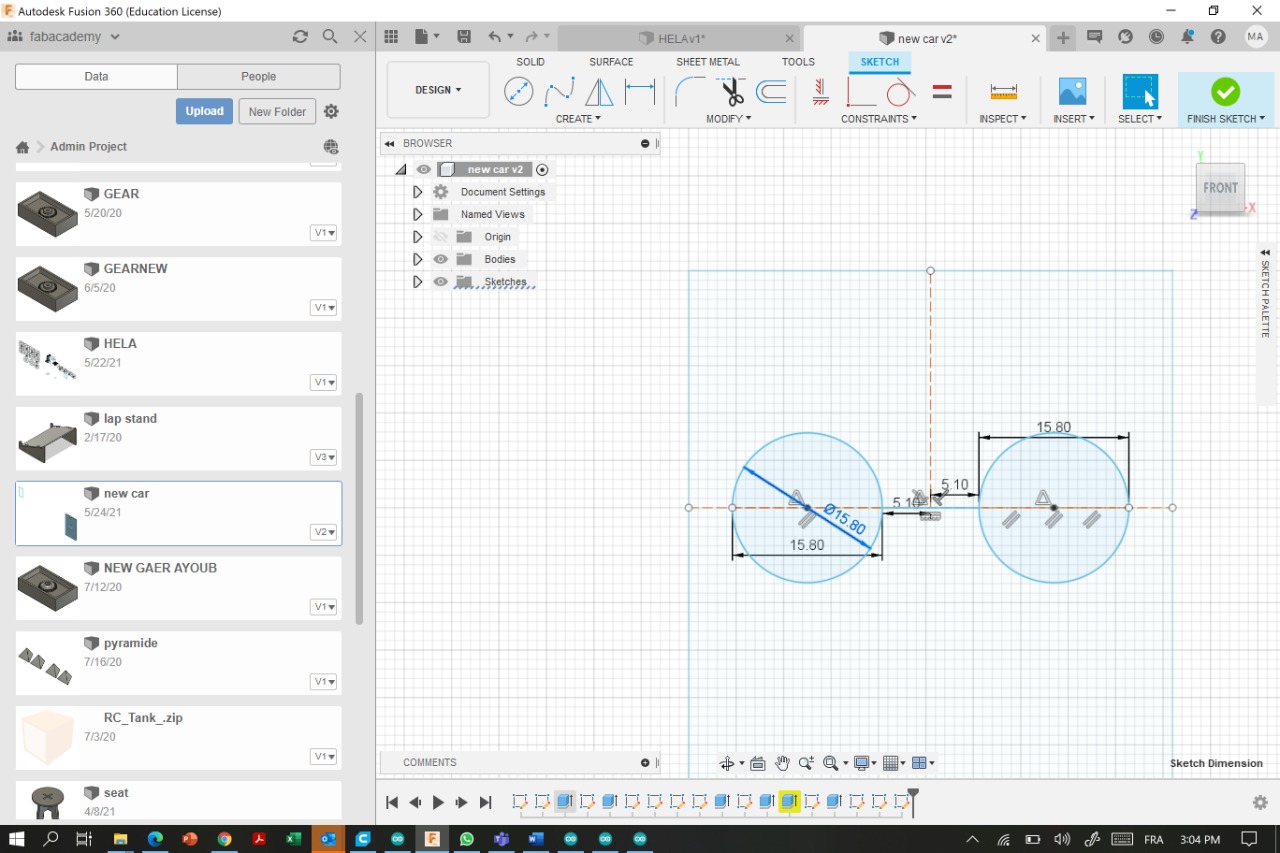
Task: Click the yellow highlighted timeline feature
Action: coord(789,802)
